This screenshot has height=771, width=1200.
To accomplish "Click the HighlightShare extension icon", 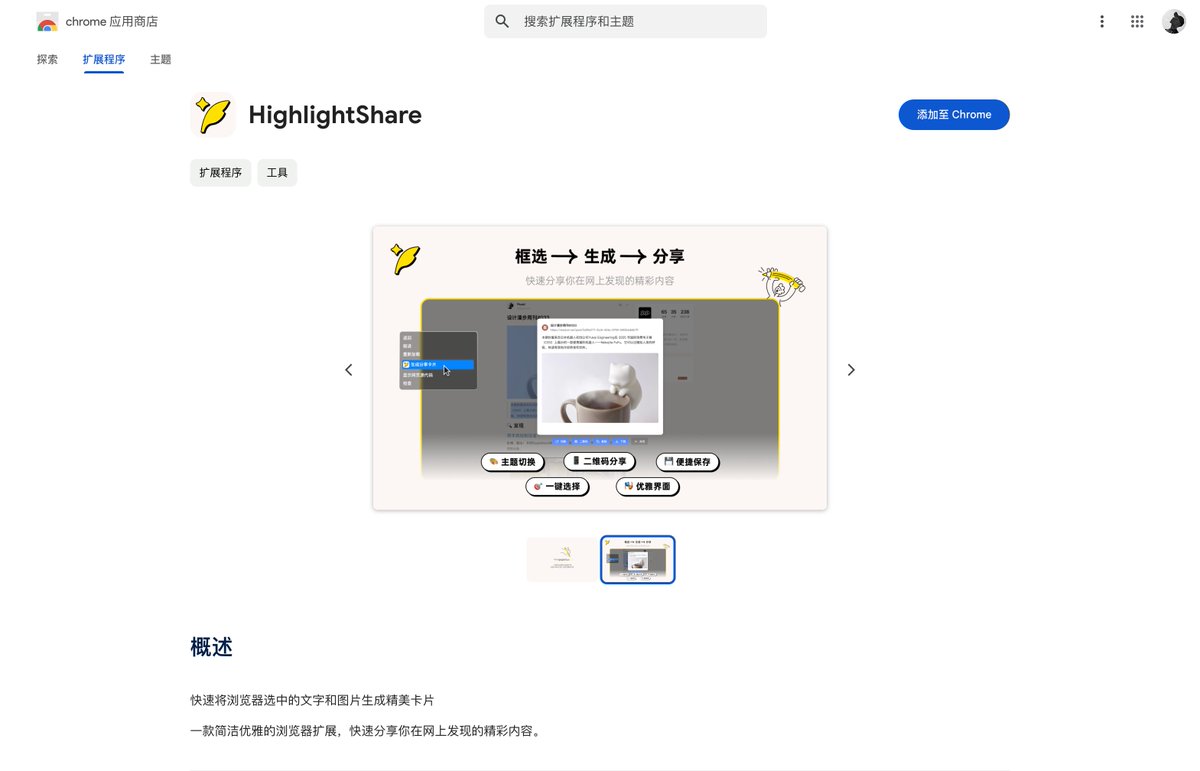I will [213, 115].
